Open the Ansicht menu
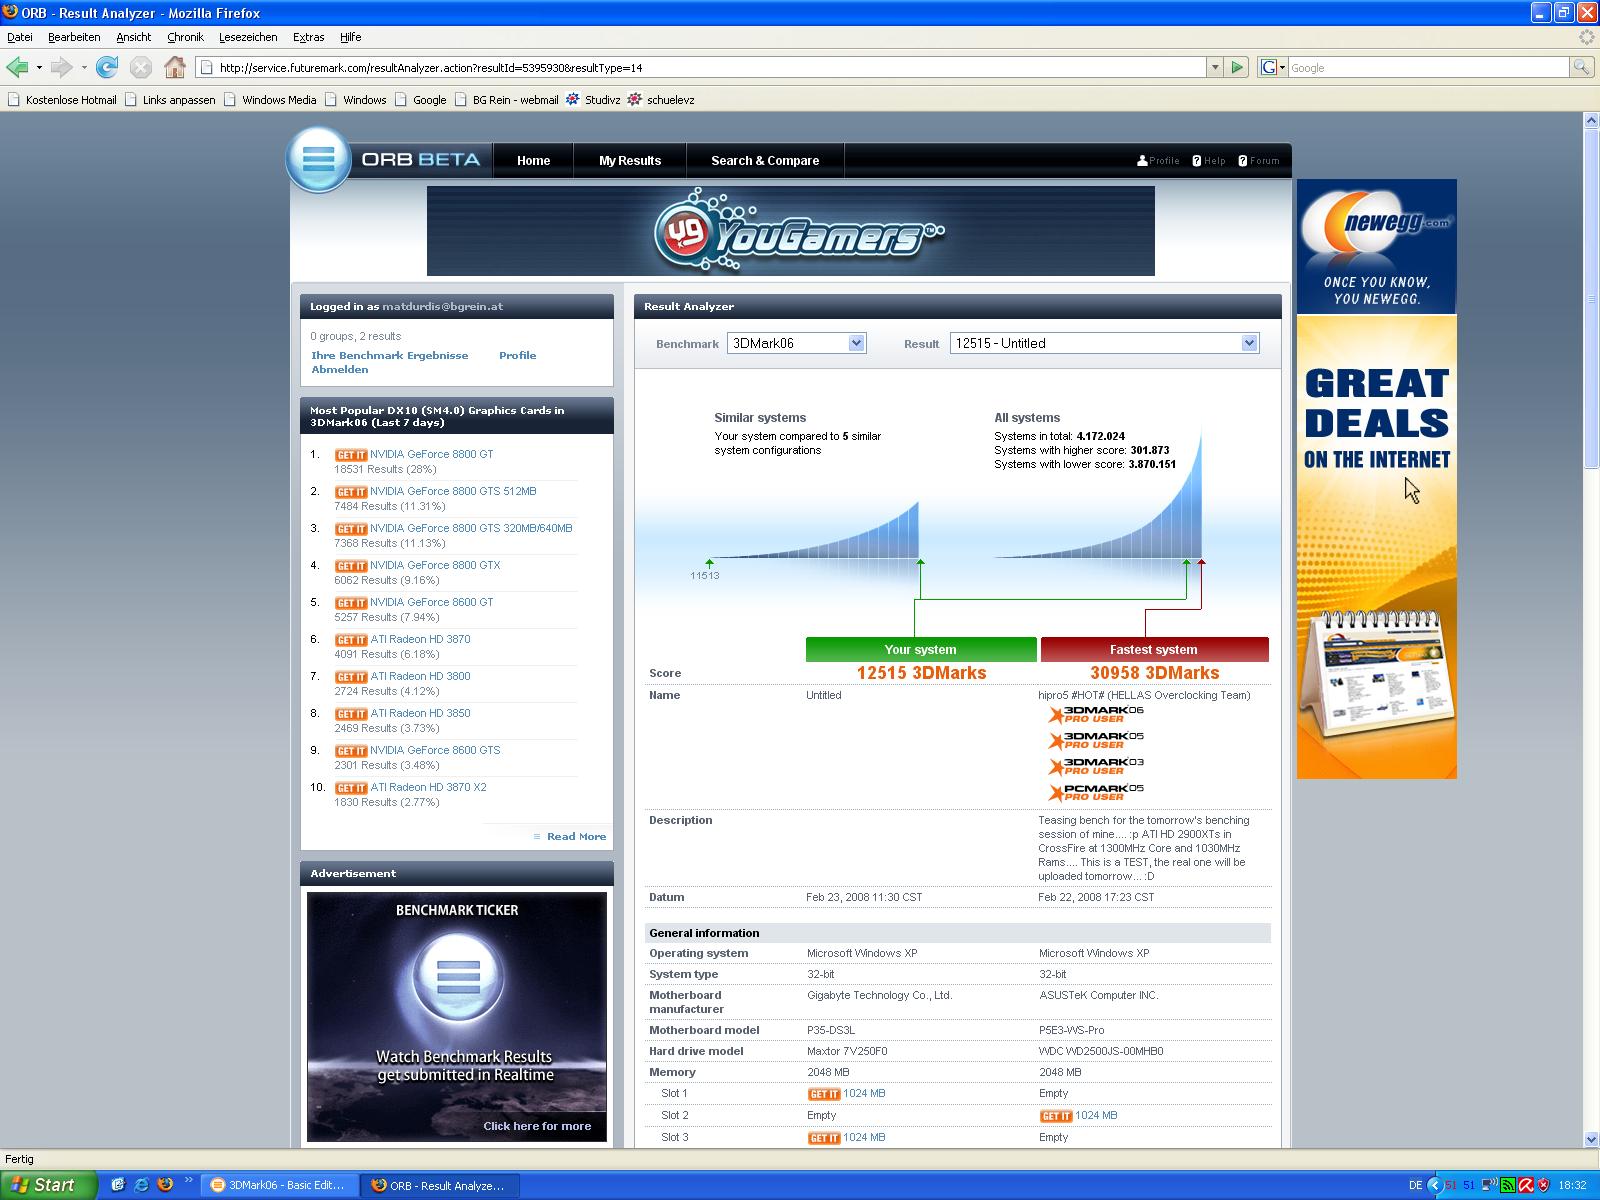Viewport: 1600px width, 1200px height. (133, 37)
